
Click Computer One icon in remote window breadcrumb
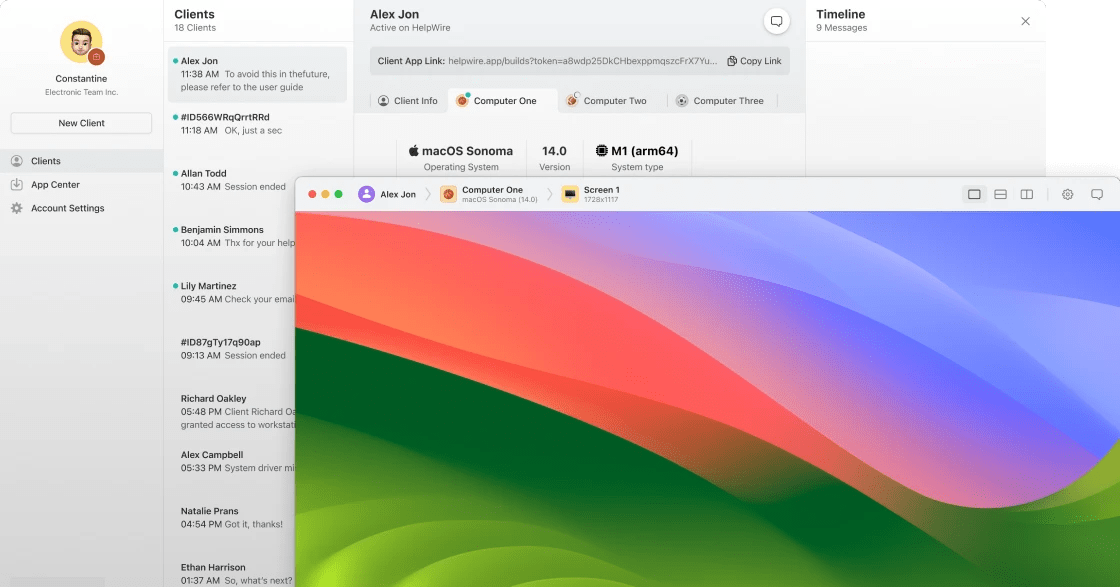pos(448,194)
